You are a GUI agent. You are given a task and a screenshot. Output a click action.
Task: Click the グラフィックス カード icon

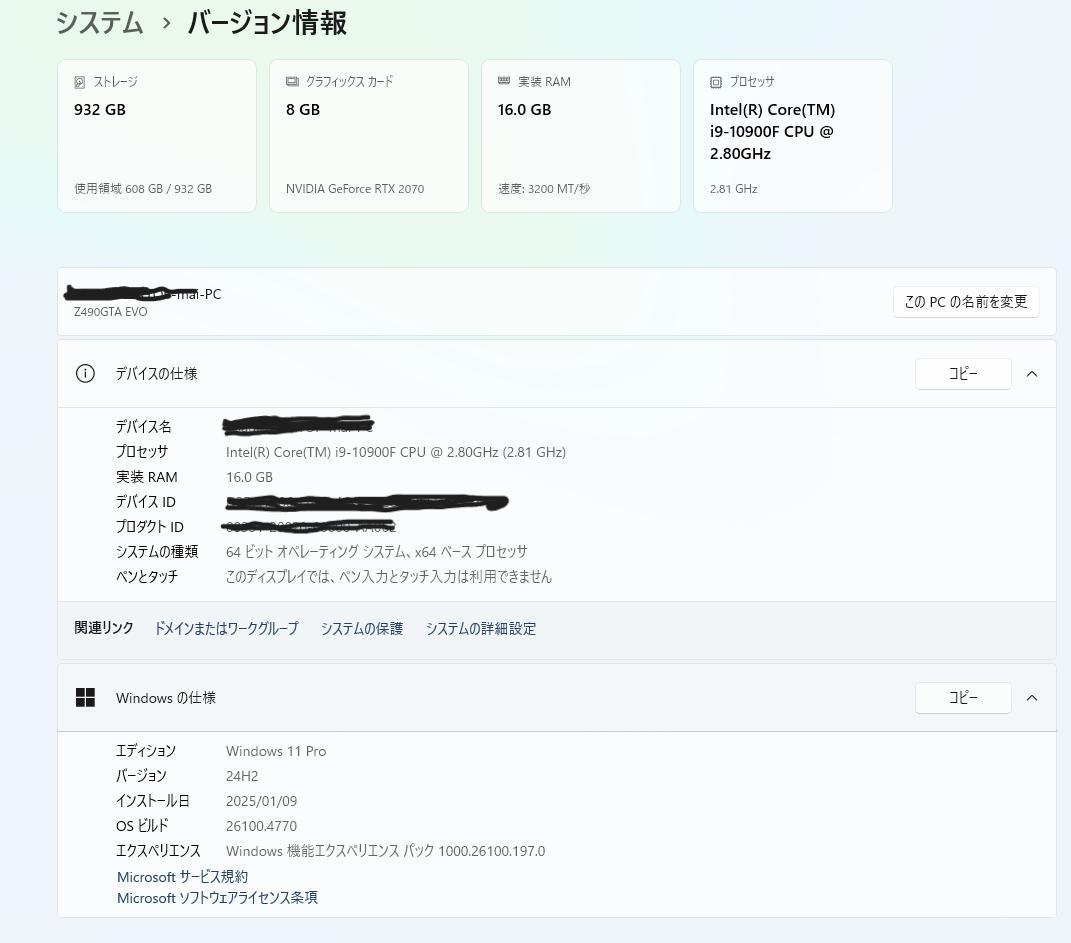[291, 81]
